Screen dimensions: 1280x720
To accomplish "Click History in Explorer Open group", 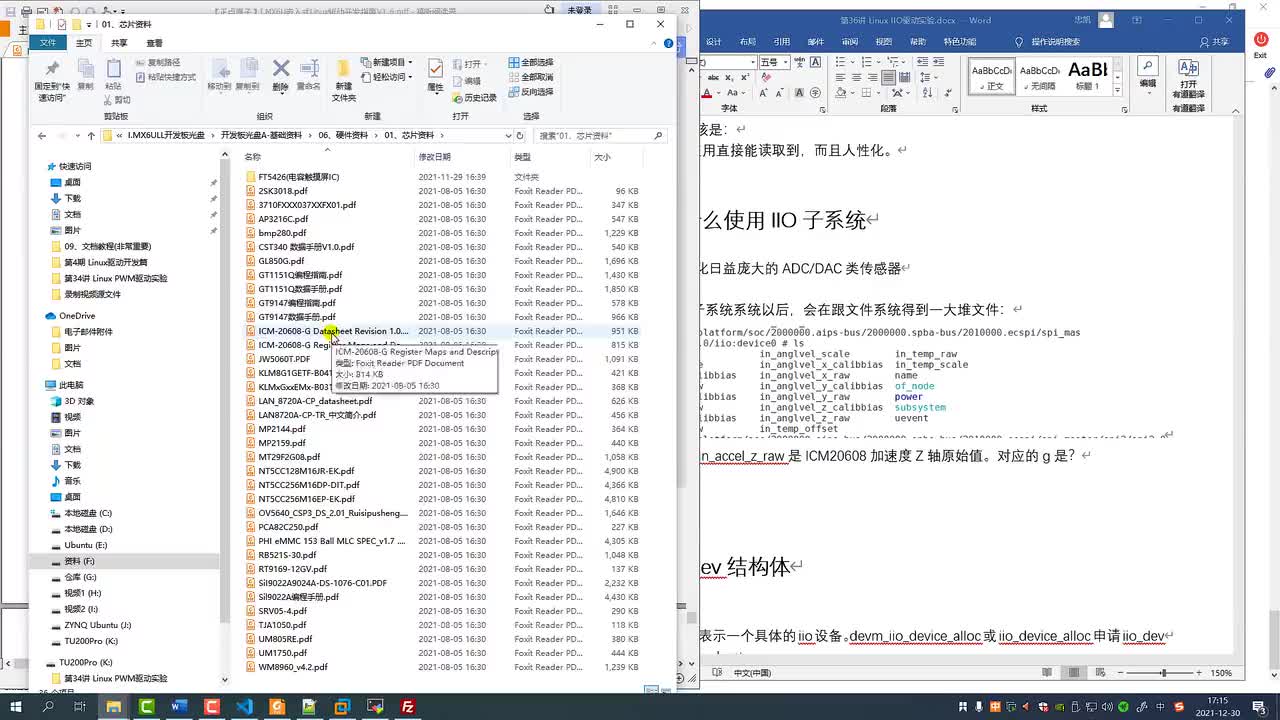I will point(474,98).
